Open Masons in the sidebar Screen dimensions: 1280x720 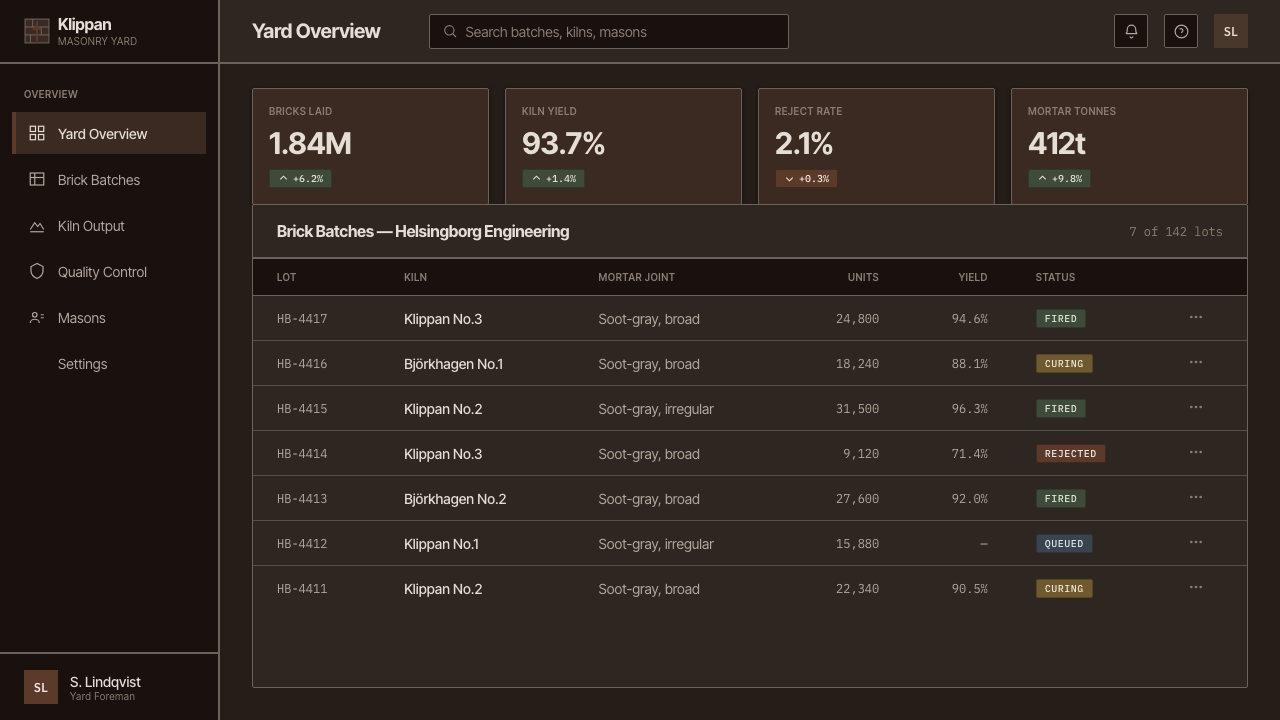(109, 317)
